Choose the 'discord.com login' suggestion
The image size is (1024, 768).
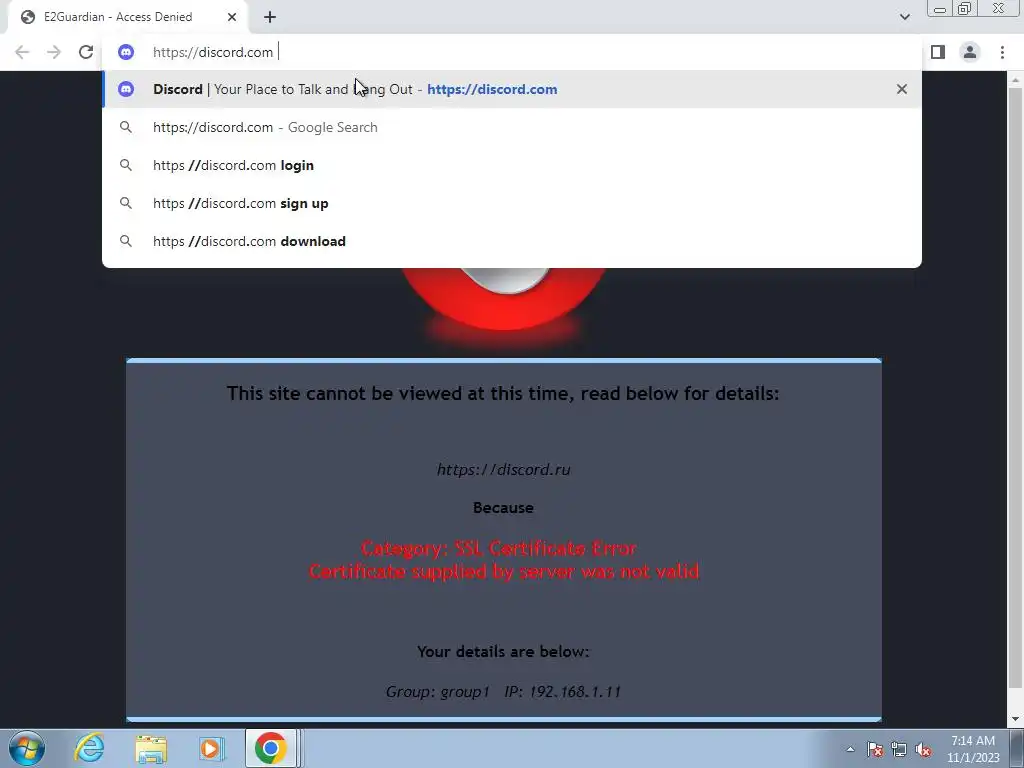[x=512, y=165]
